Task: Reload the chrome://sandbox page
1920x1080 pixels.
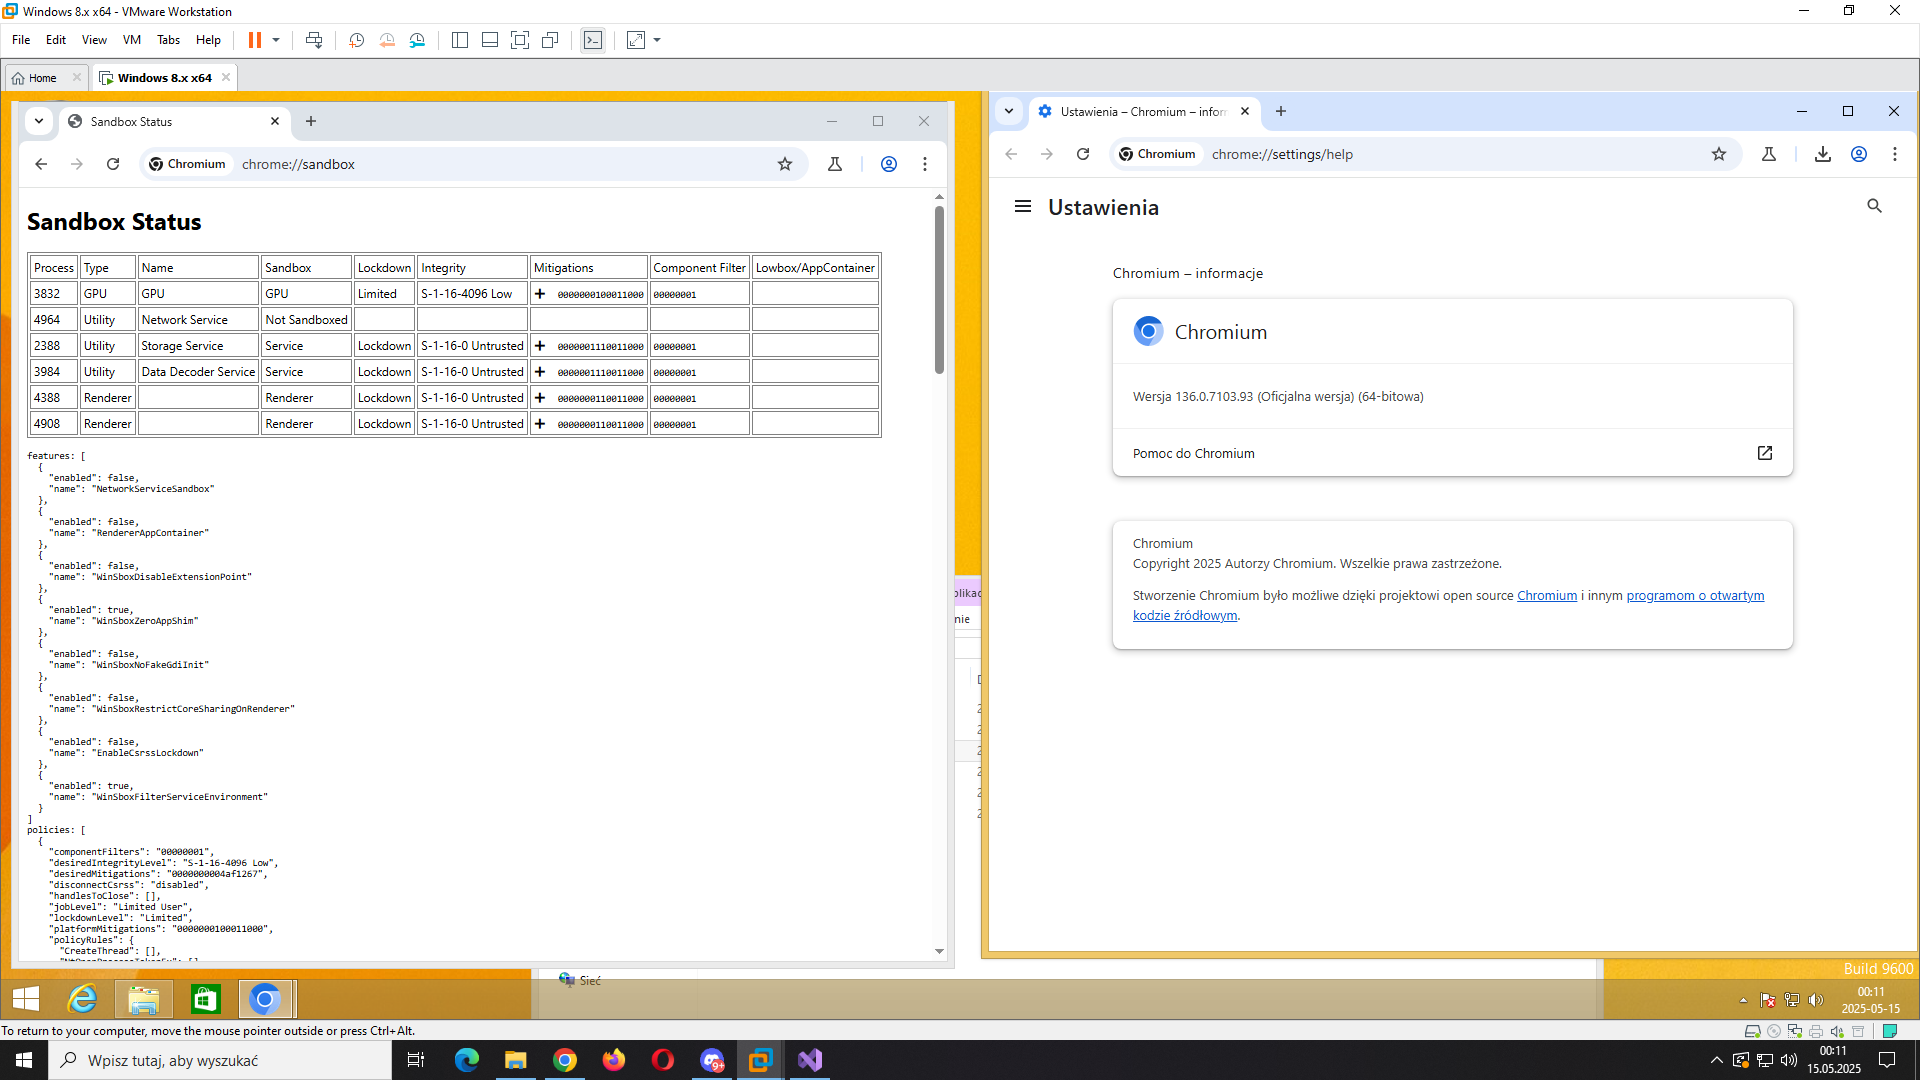Action: tap(113, 164)
